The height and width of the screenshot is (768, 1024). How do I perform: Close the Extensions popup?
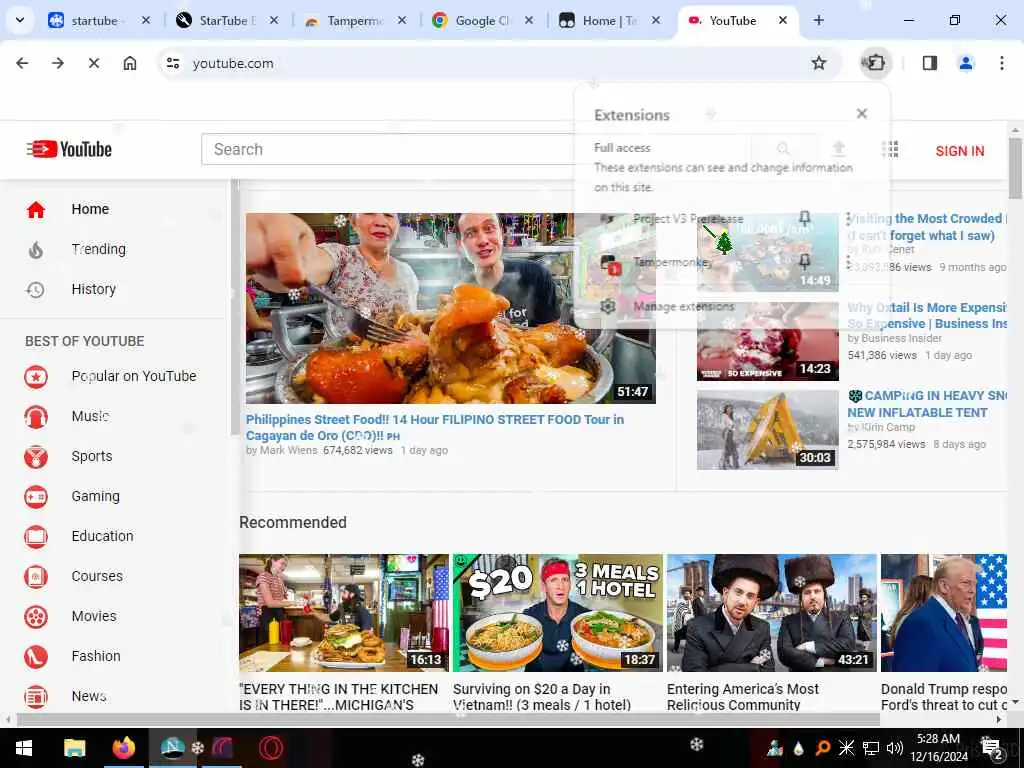point(862,114)
